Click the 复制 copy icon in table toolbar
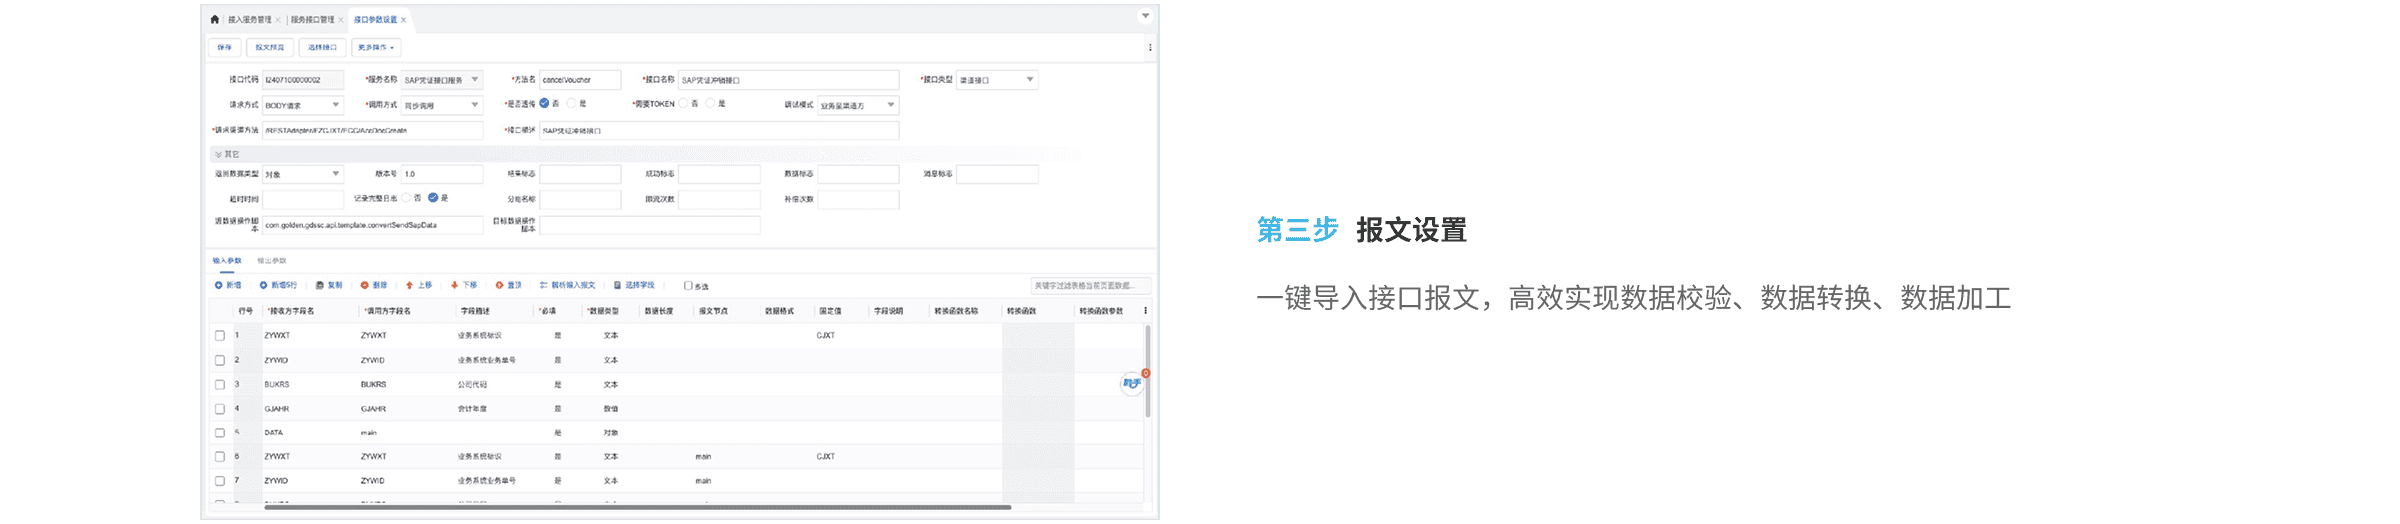This screenshot has width=2400, height=524. pyautogui.click(x=319, y=286)
